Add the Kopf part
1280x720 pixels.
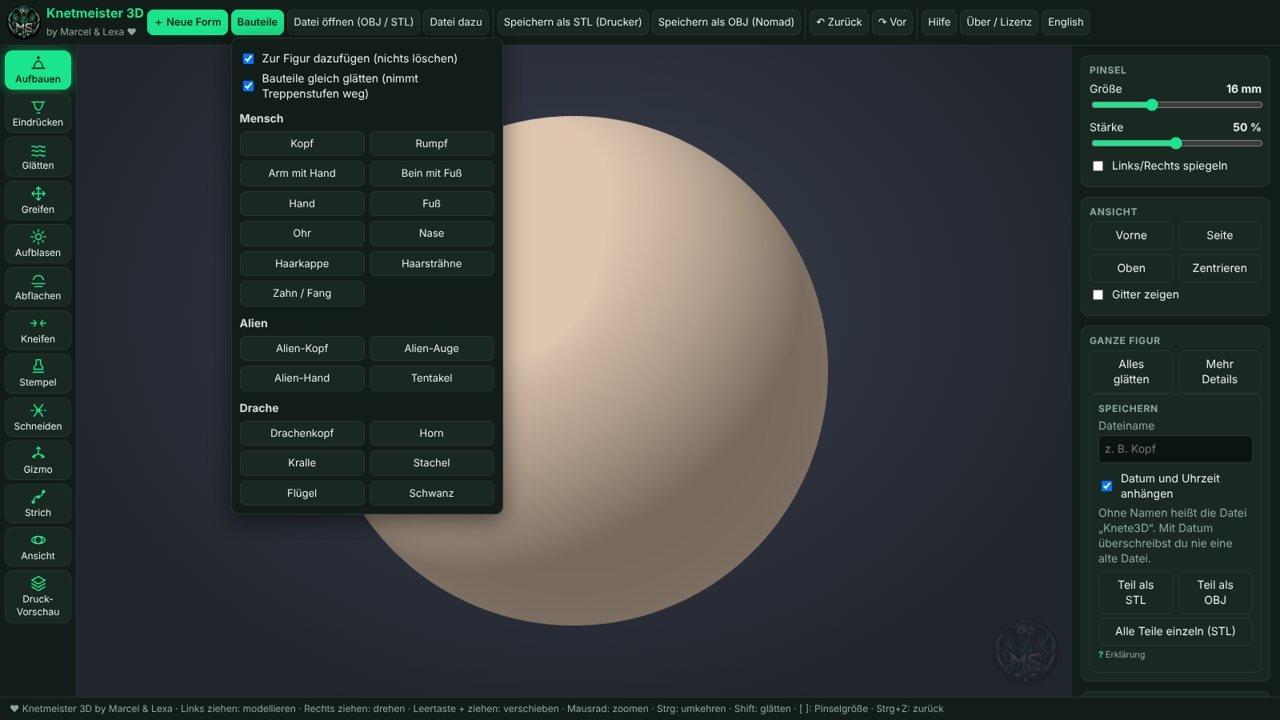[302, 144]
